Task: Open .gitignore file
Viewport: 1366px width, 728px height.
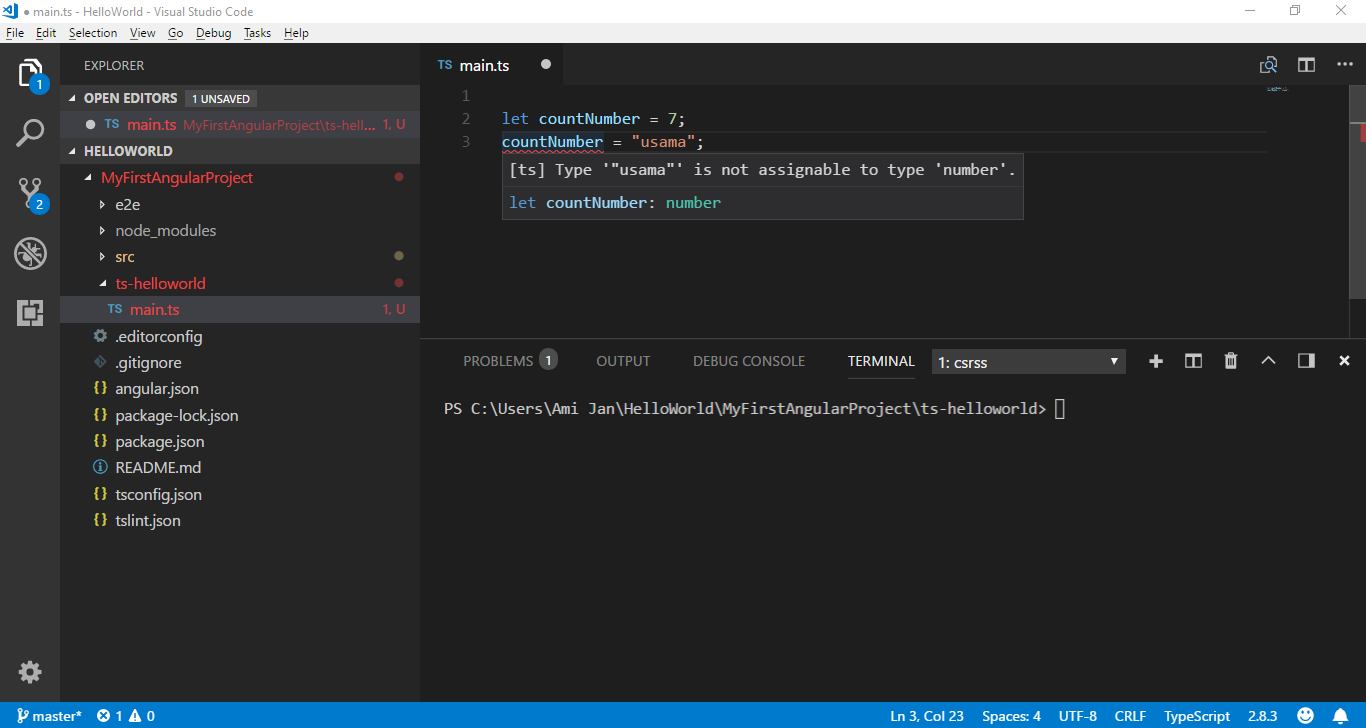Action: click(240, 363)
